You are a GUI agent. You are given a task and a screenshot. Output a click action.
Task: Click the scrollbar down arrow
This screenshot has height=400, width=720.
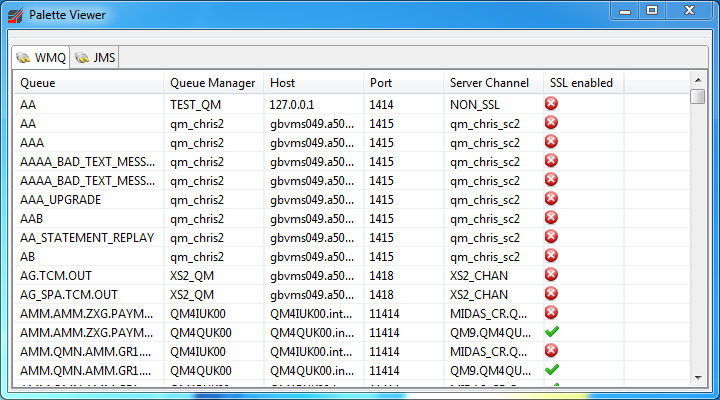697,378
